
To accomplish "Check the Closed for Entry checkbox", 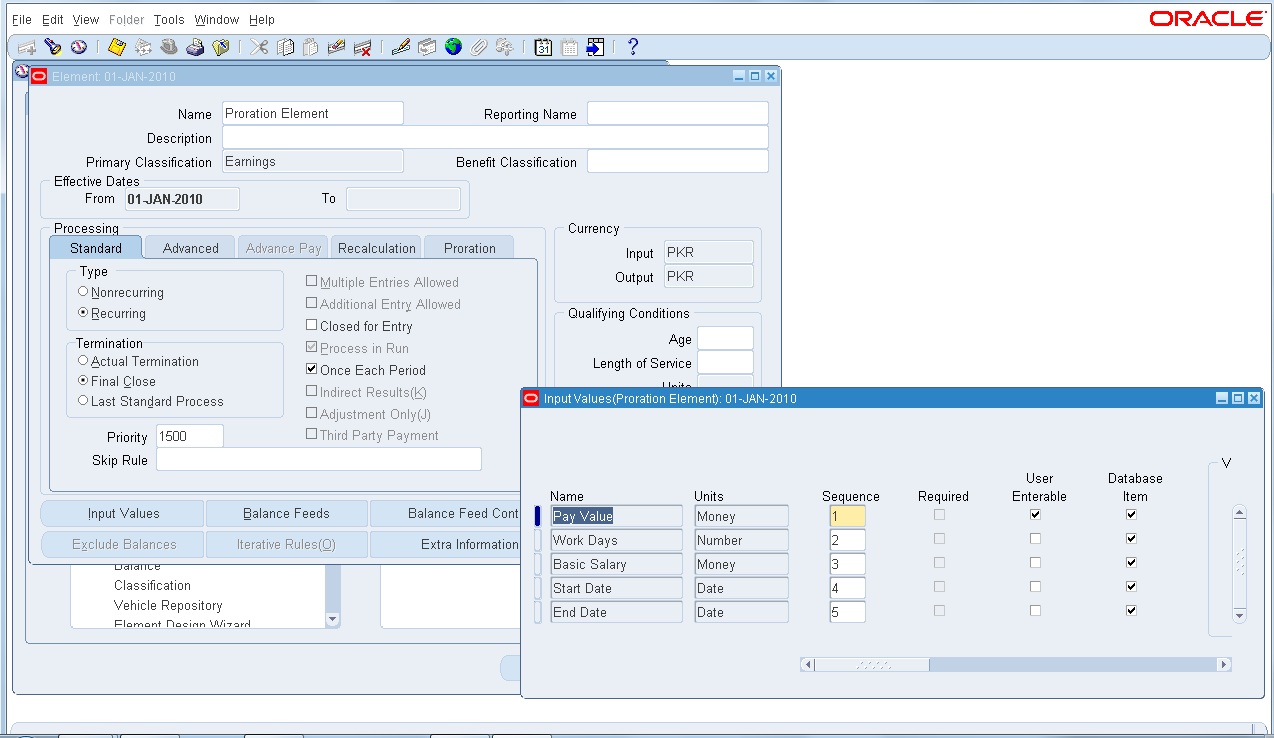I will point(312,326).
